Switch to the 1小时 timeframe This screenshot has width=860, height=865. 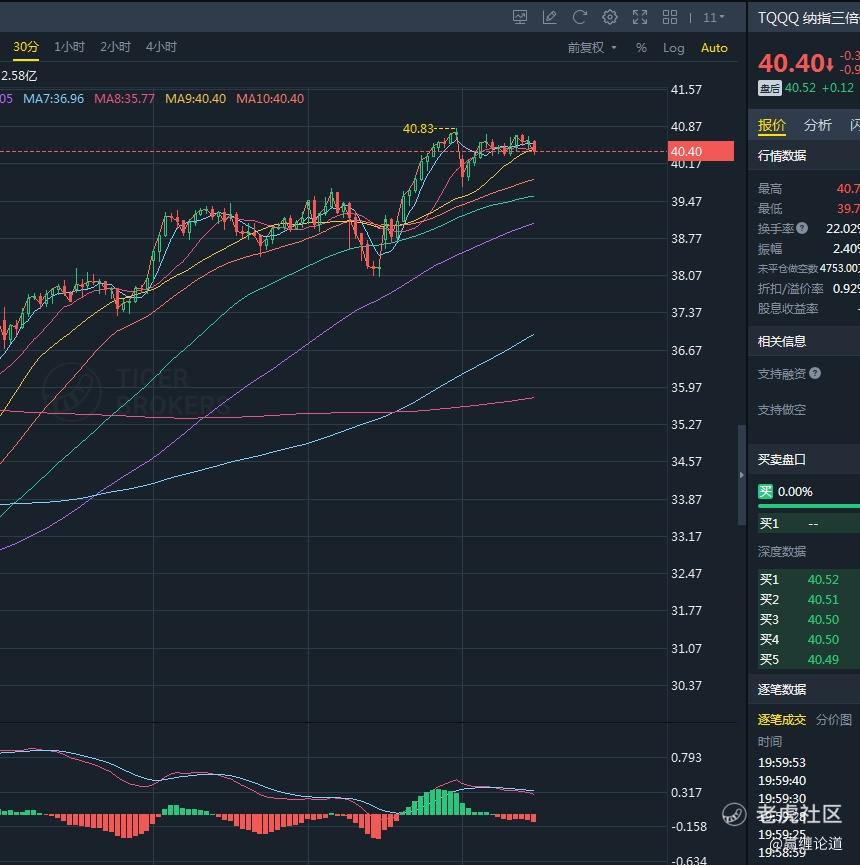click(x=69, y=47)
